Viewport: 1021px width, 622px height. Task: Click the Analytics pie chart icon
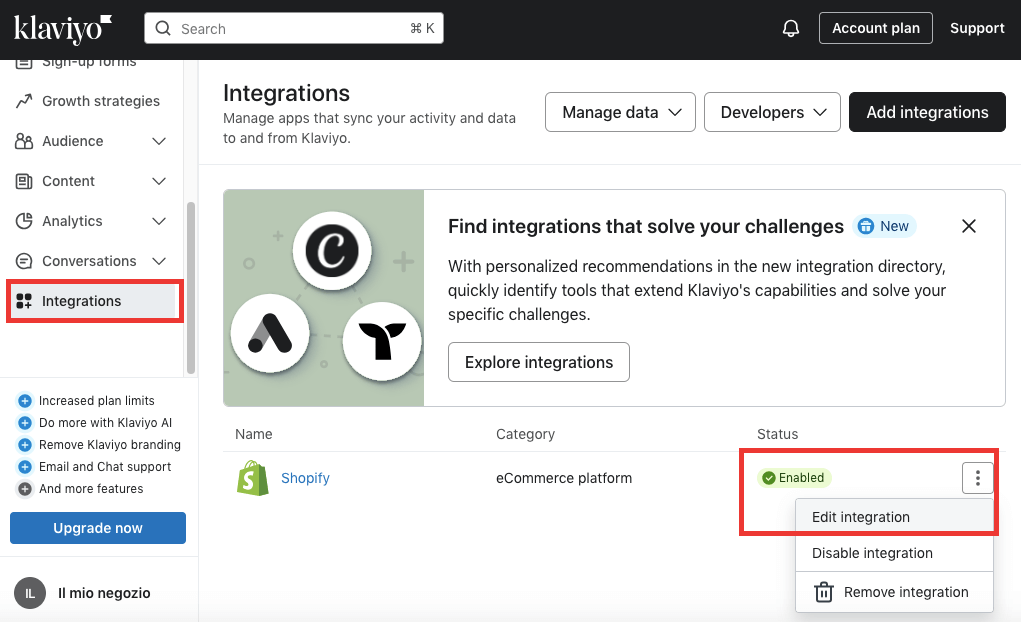pyautogui.click(x=24, y=221)
